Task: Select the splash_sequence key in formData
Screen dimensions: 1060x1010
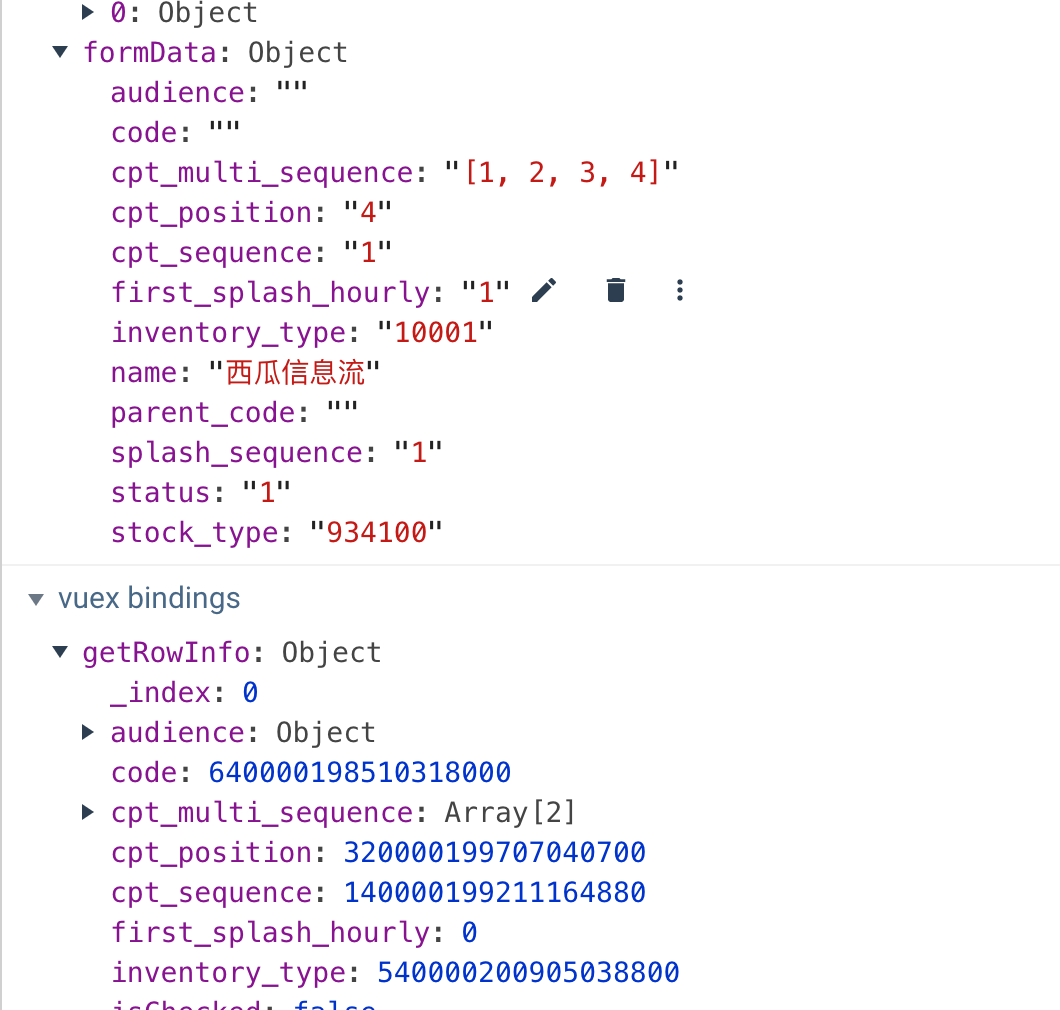Action: coord(236,453)
